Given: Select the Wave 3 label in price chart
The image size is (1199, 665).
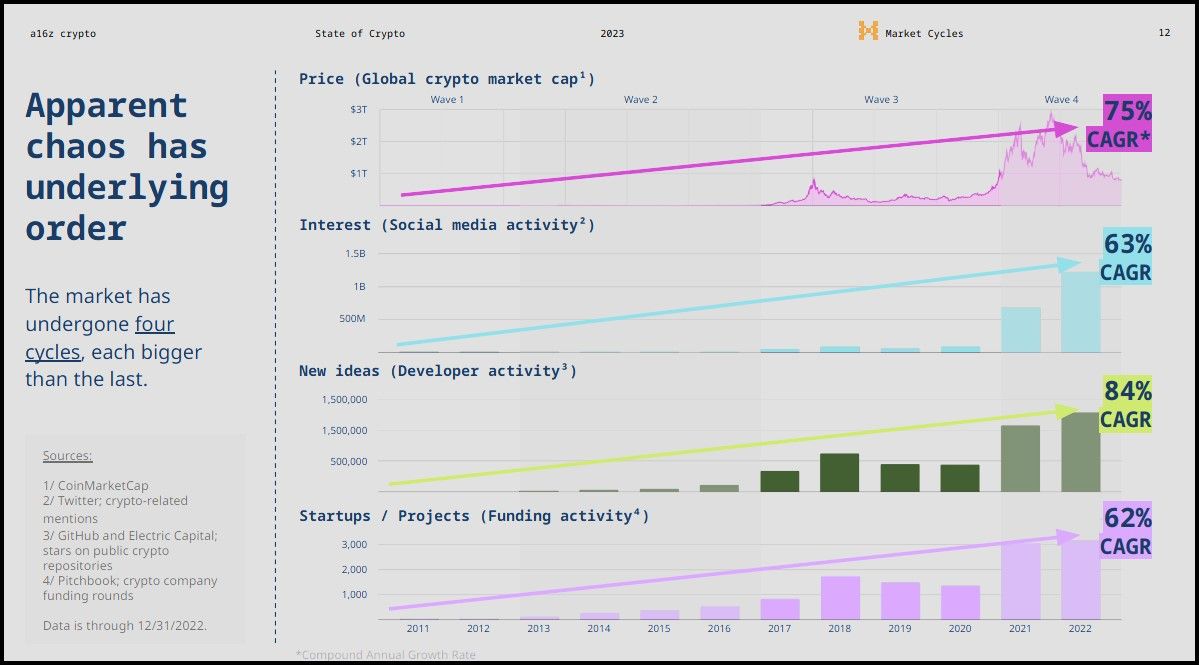Looking at the screenshot, I should (881, 100).
